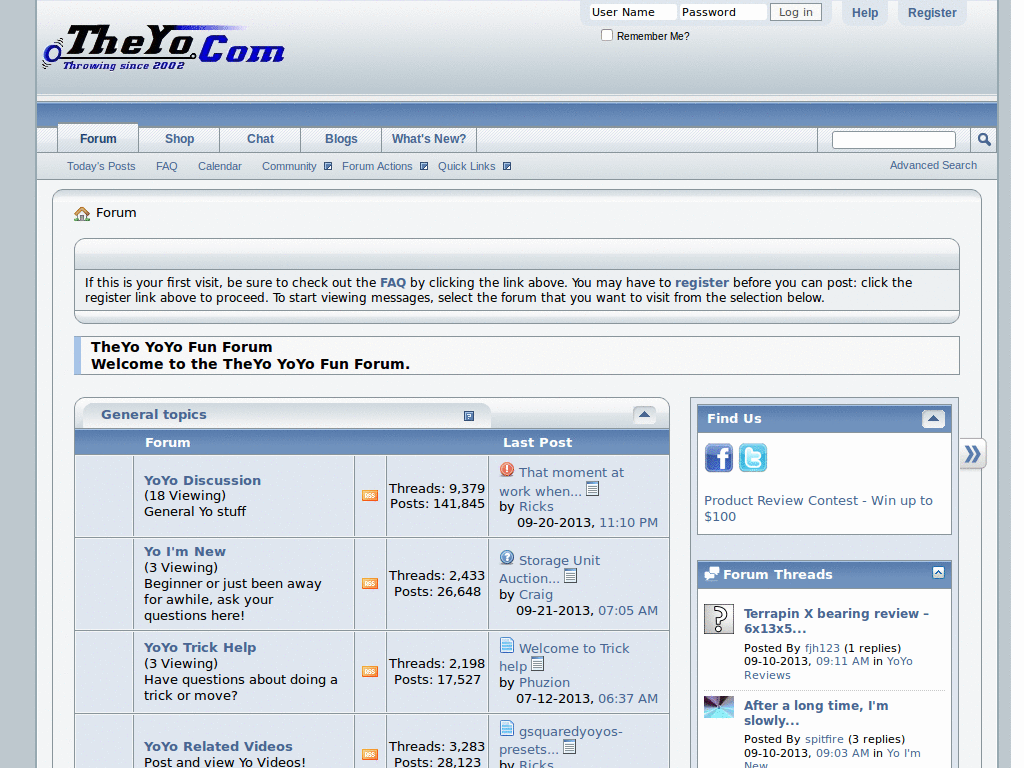Open user profile Phuzion
Viewport: 1024px width, 768px height.
tap(544, 682)
